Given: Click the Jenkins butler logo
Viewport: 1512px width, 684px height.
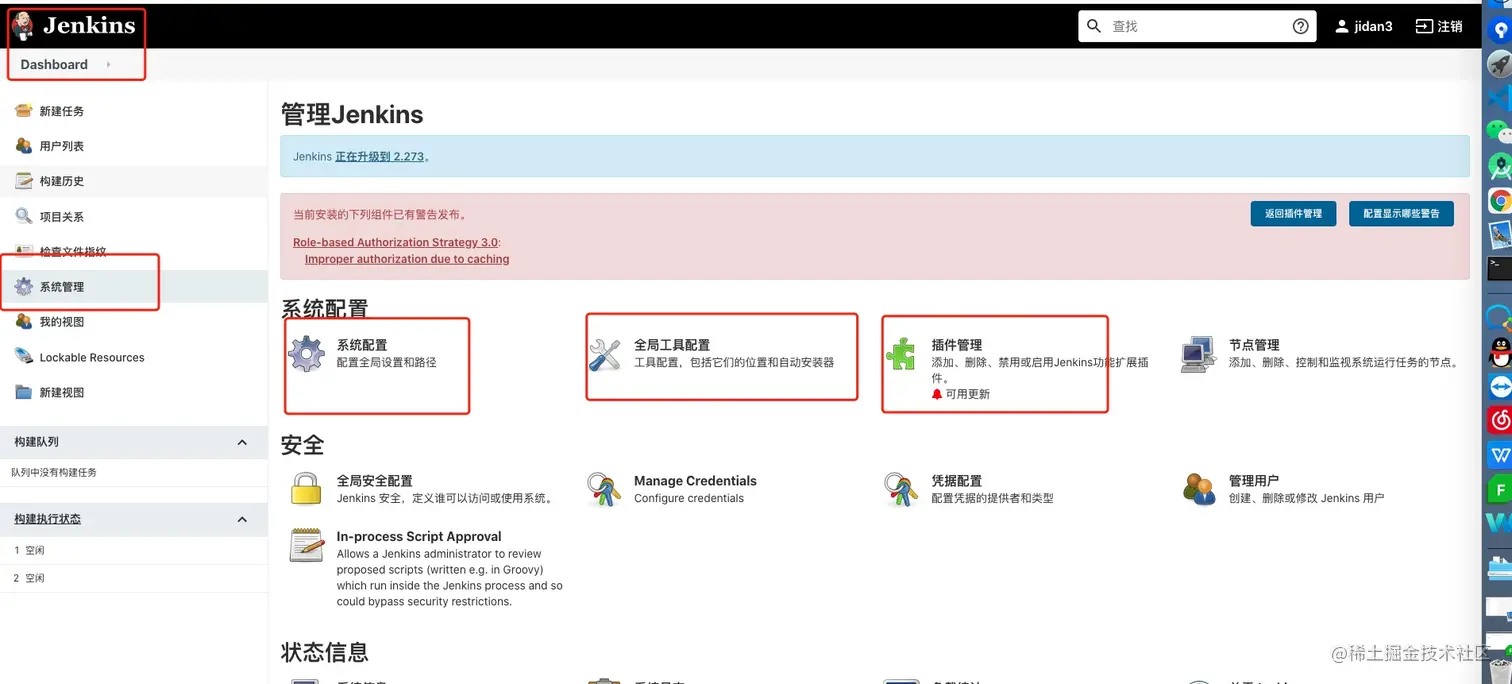Looking at the screenshot, I should (x=23, y=27).
